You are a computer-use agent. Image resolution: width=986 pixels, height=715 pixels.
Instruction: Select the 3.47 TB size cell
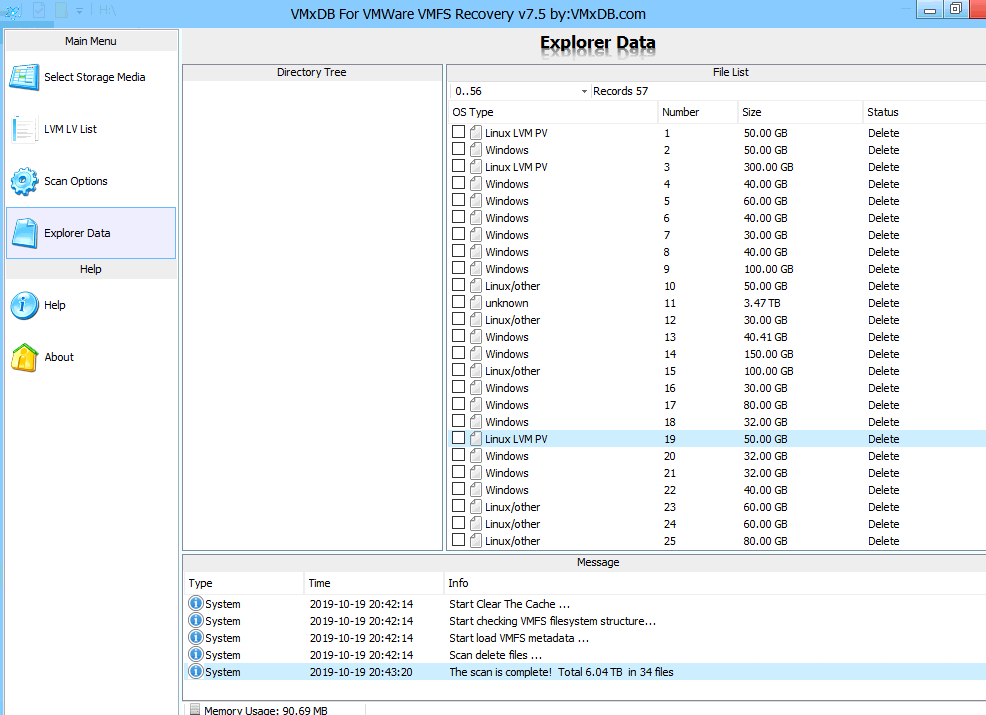[762, 303]
